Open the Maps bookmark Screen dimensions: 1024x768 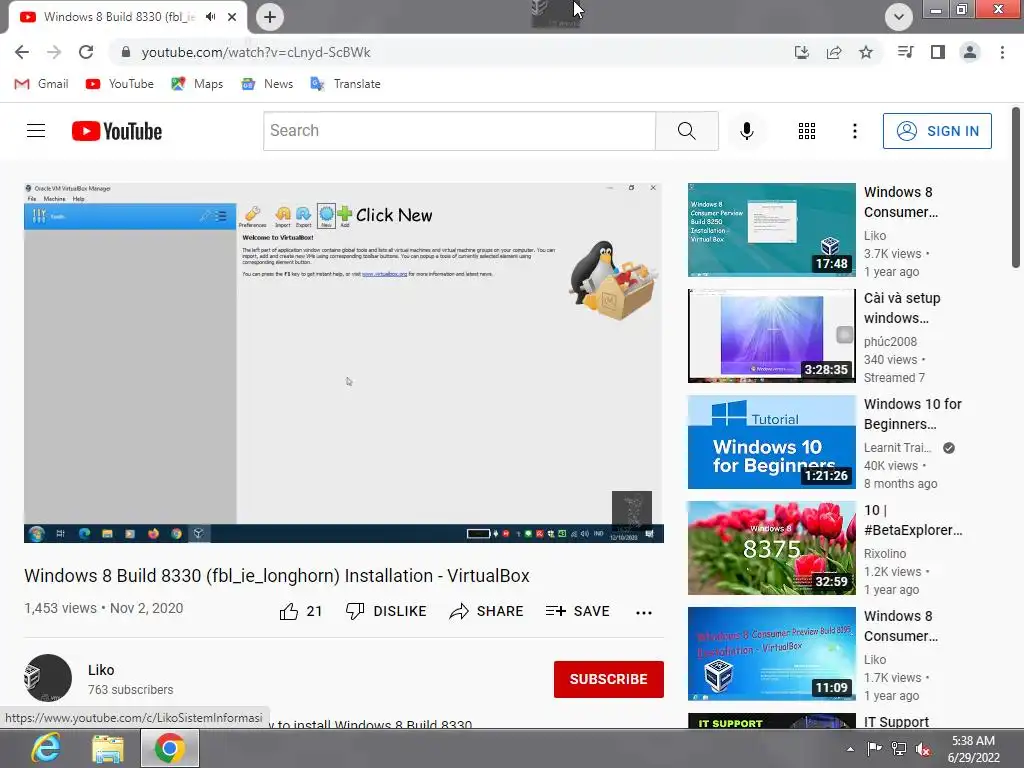[197, 84]
